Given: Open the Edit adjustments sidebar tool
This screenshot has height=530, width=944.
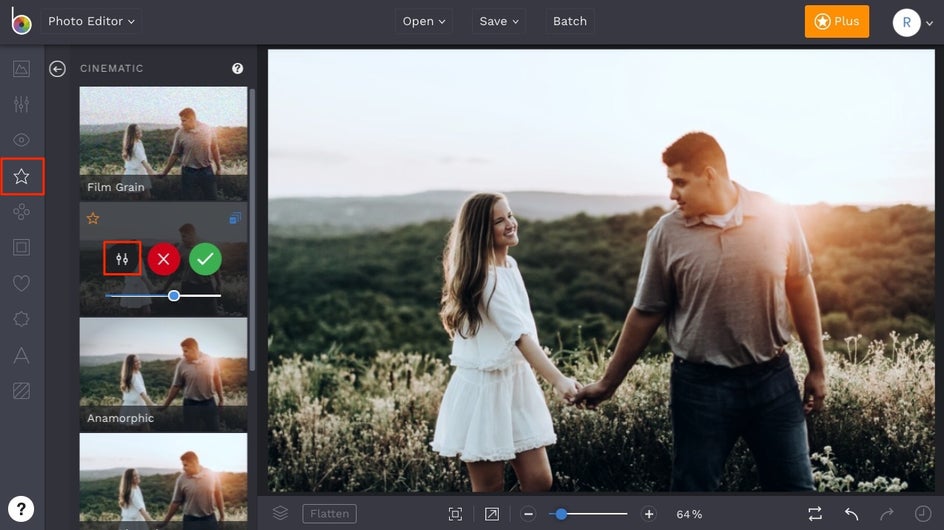Looking at the screenshot, I should (x=21, y=105).
